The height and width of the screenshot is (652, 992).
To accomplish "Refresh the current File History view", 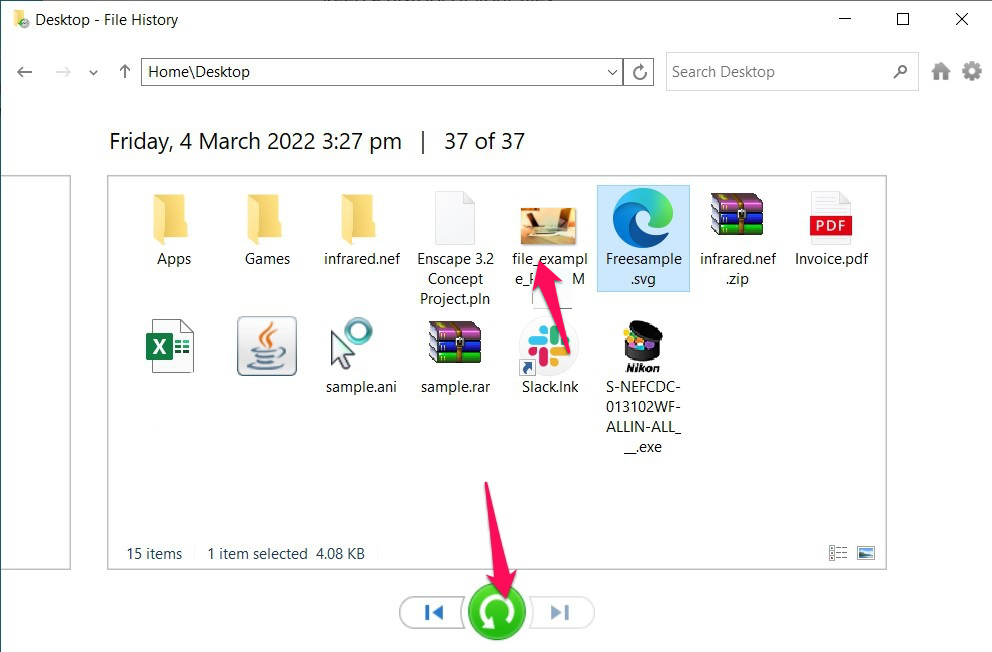I will 639,71.
